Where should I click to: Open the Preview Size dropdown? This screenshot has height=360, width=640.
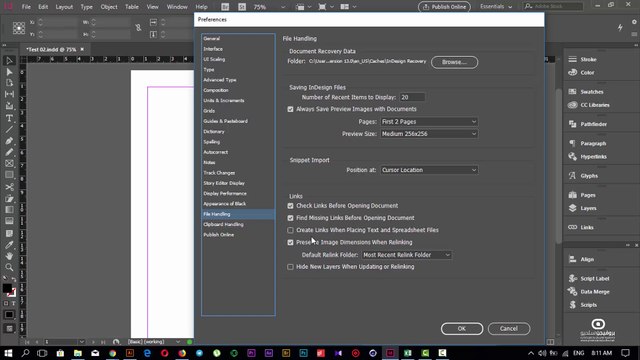(x=429, y=134)
